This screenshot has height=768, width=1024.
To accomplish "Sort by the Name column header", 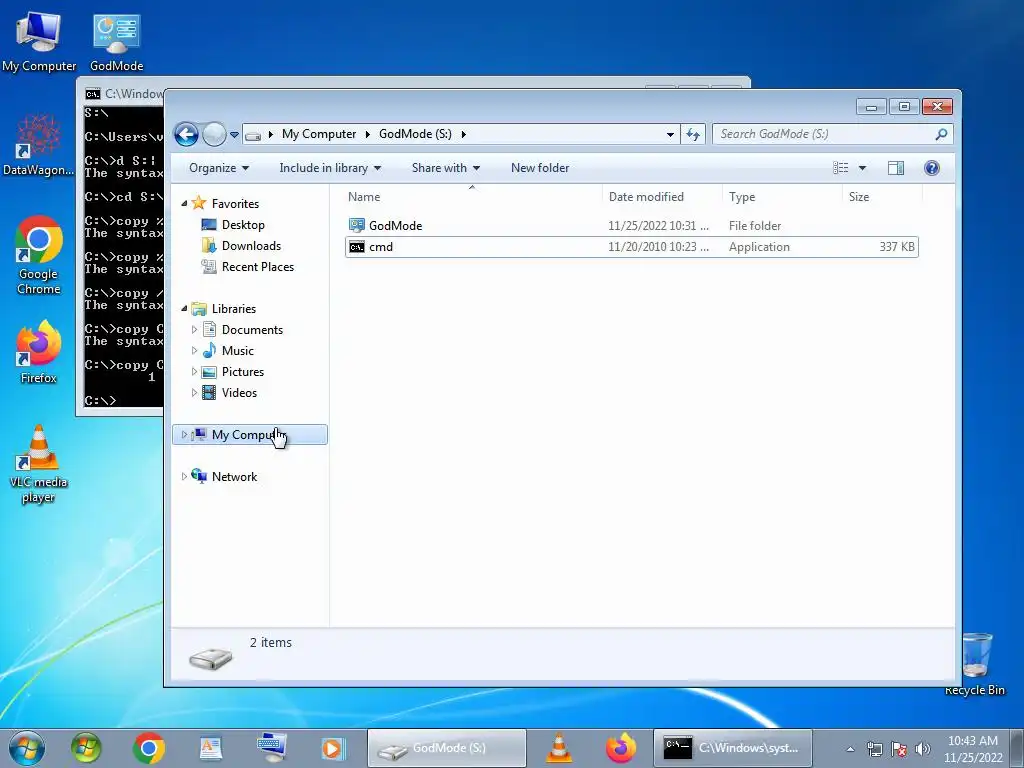I will point(472,197).
